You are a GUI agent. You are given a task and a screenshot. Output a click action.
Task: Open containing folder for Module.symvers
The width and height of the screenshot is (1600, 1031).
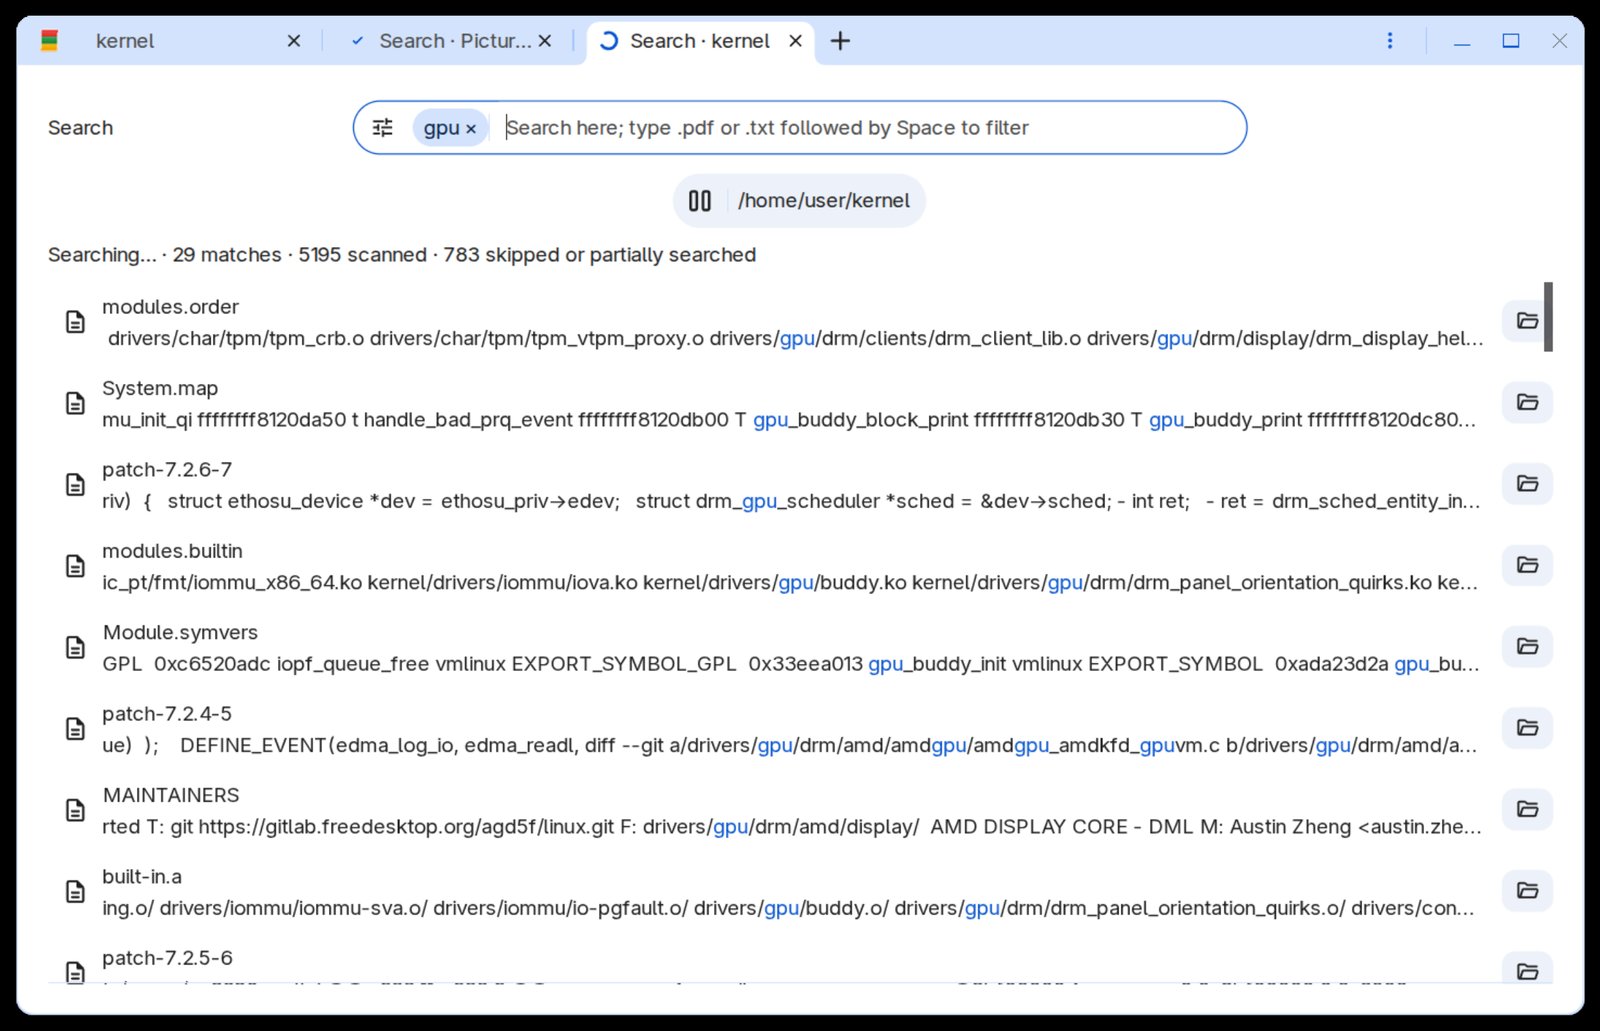1527,646
